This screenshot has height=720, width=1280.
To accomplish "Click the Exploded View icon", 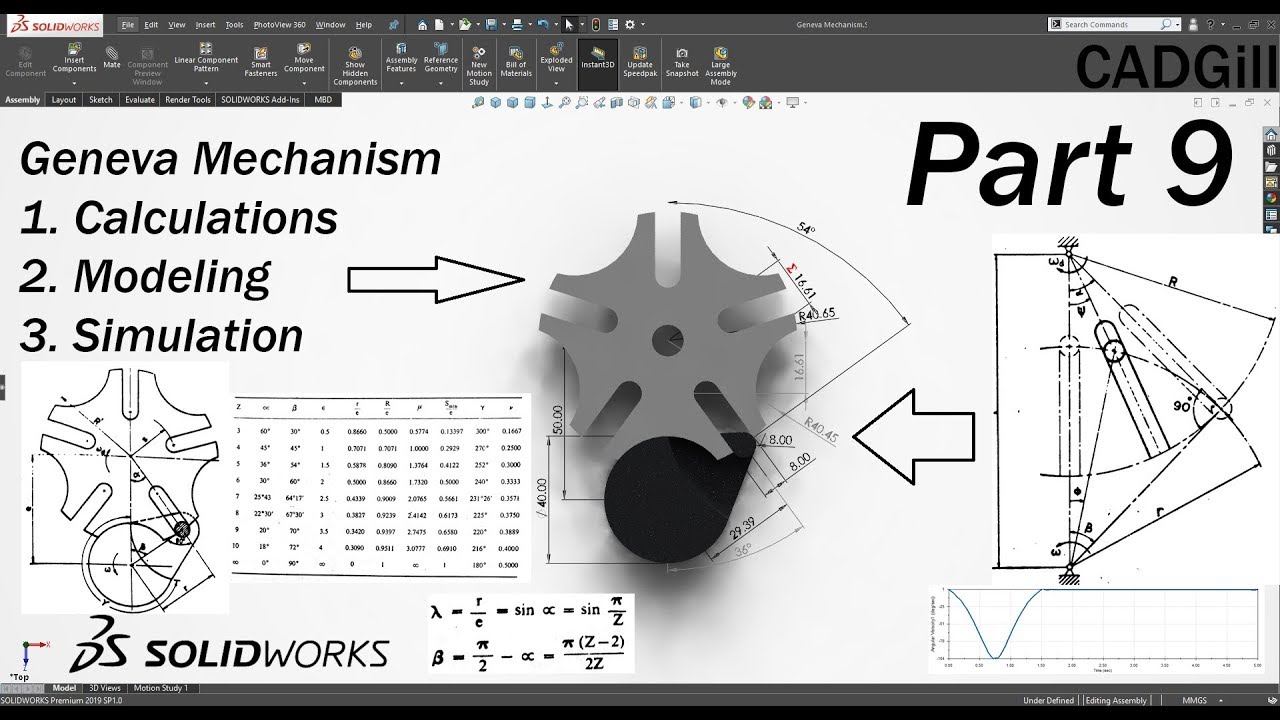I will 556,48.
